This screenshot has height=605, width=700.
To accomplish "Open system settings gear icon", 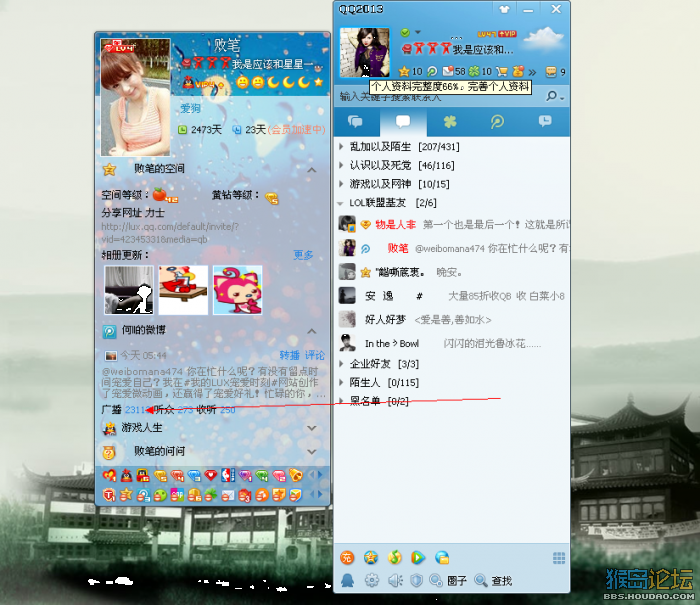I will click(372, 580).
